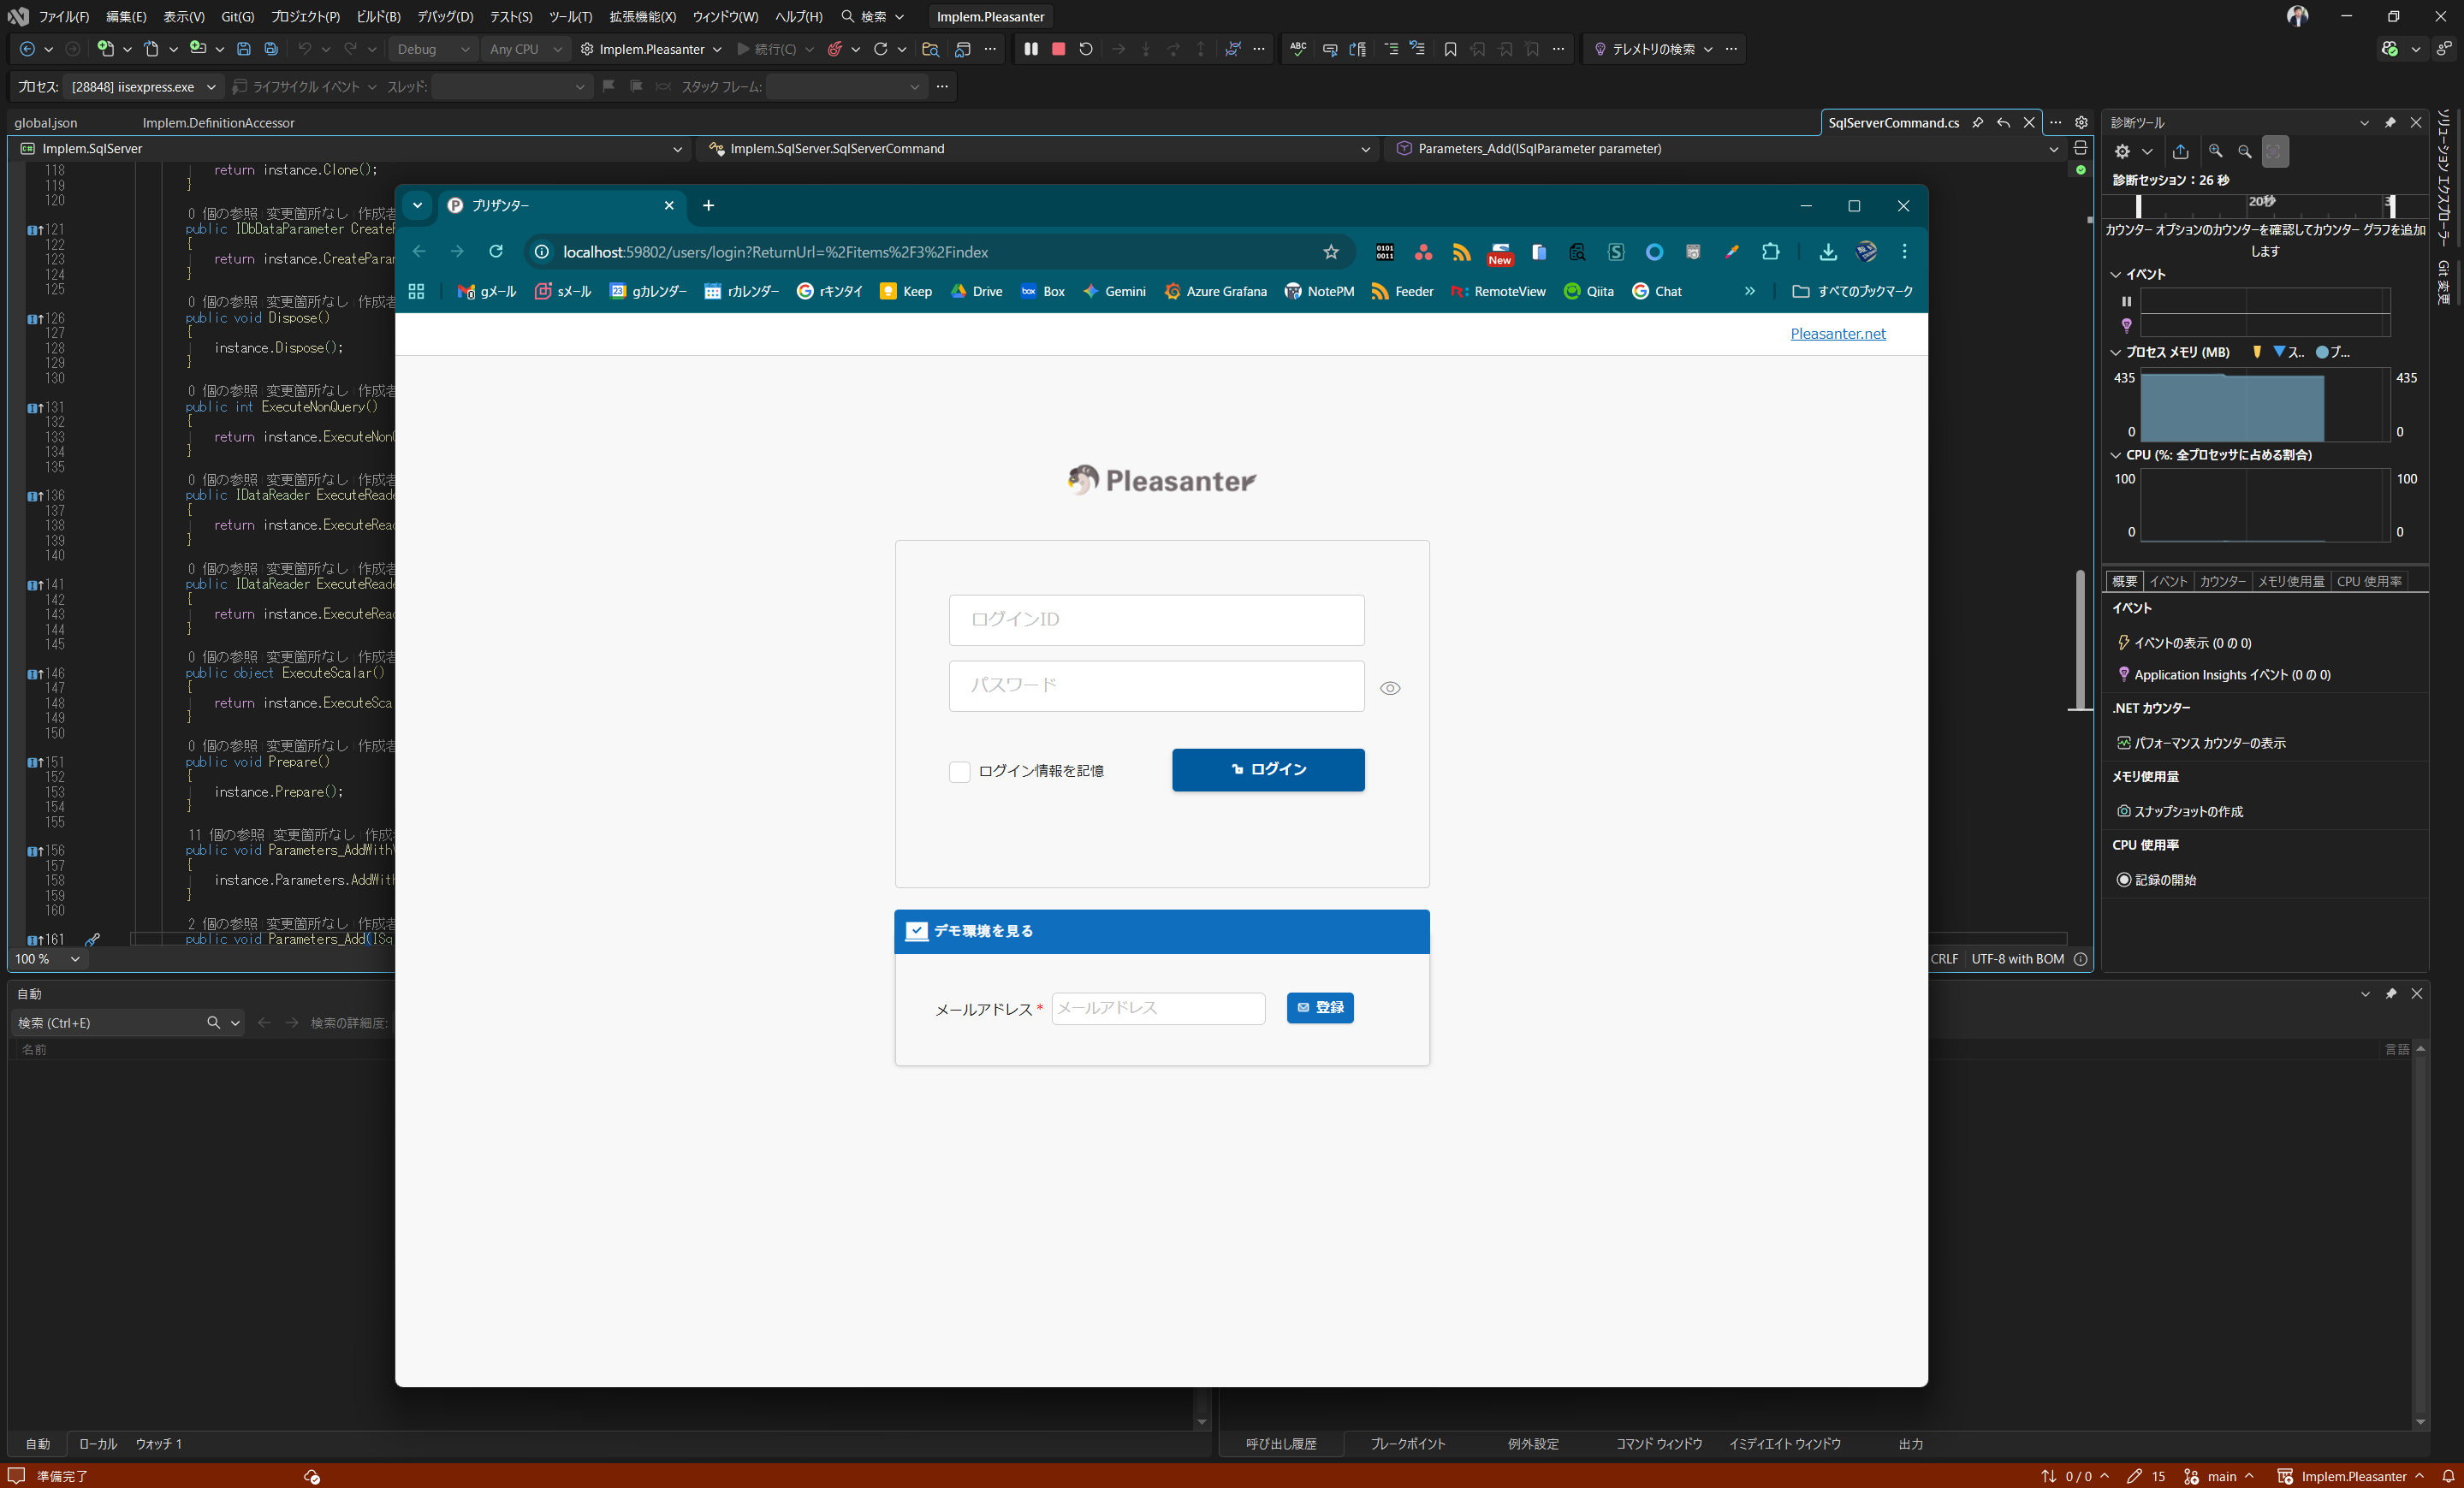The width and height of the screenshot is (2464, 1488).
Task: Check the ログイン情報を記憶 checkbox
Action: pos(959,771)
